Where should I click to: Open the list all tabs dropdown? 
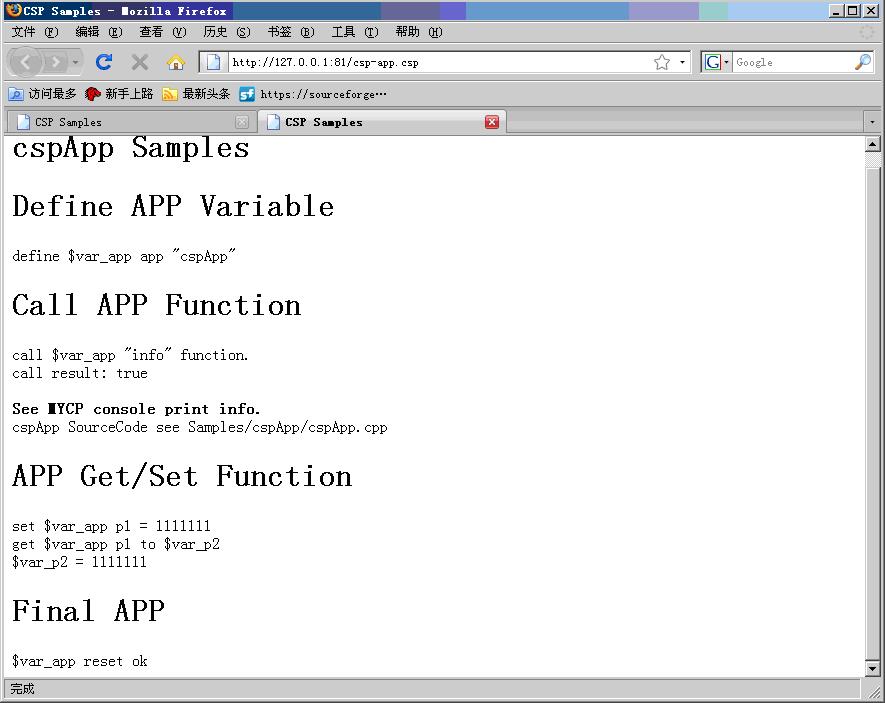point(872,122)
